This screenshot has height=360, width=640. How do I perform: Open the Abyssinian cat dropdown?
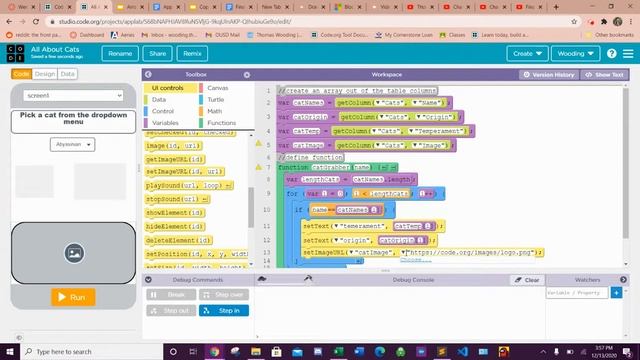point(73,144)
